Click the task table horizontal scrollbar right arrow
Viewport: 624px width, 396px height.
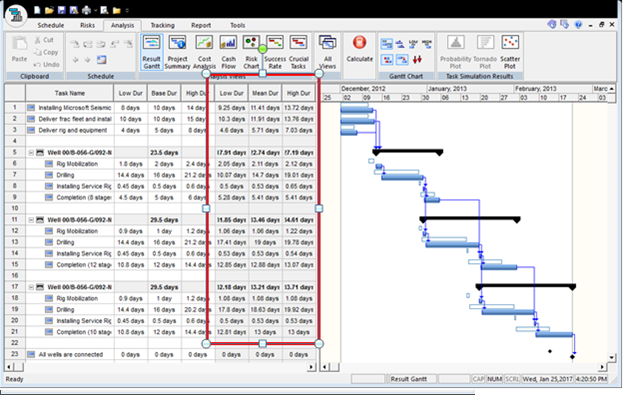click(312, 367)
